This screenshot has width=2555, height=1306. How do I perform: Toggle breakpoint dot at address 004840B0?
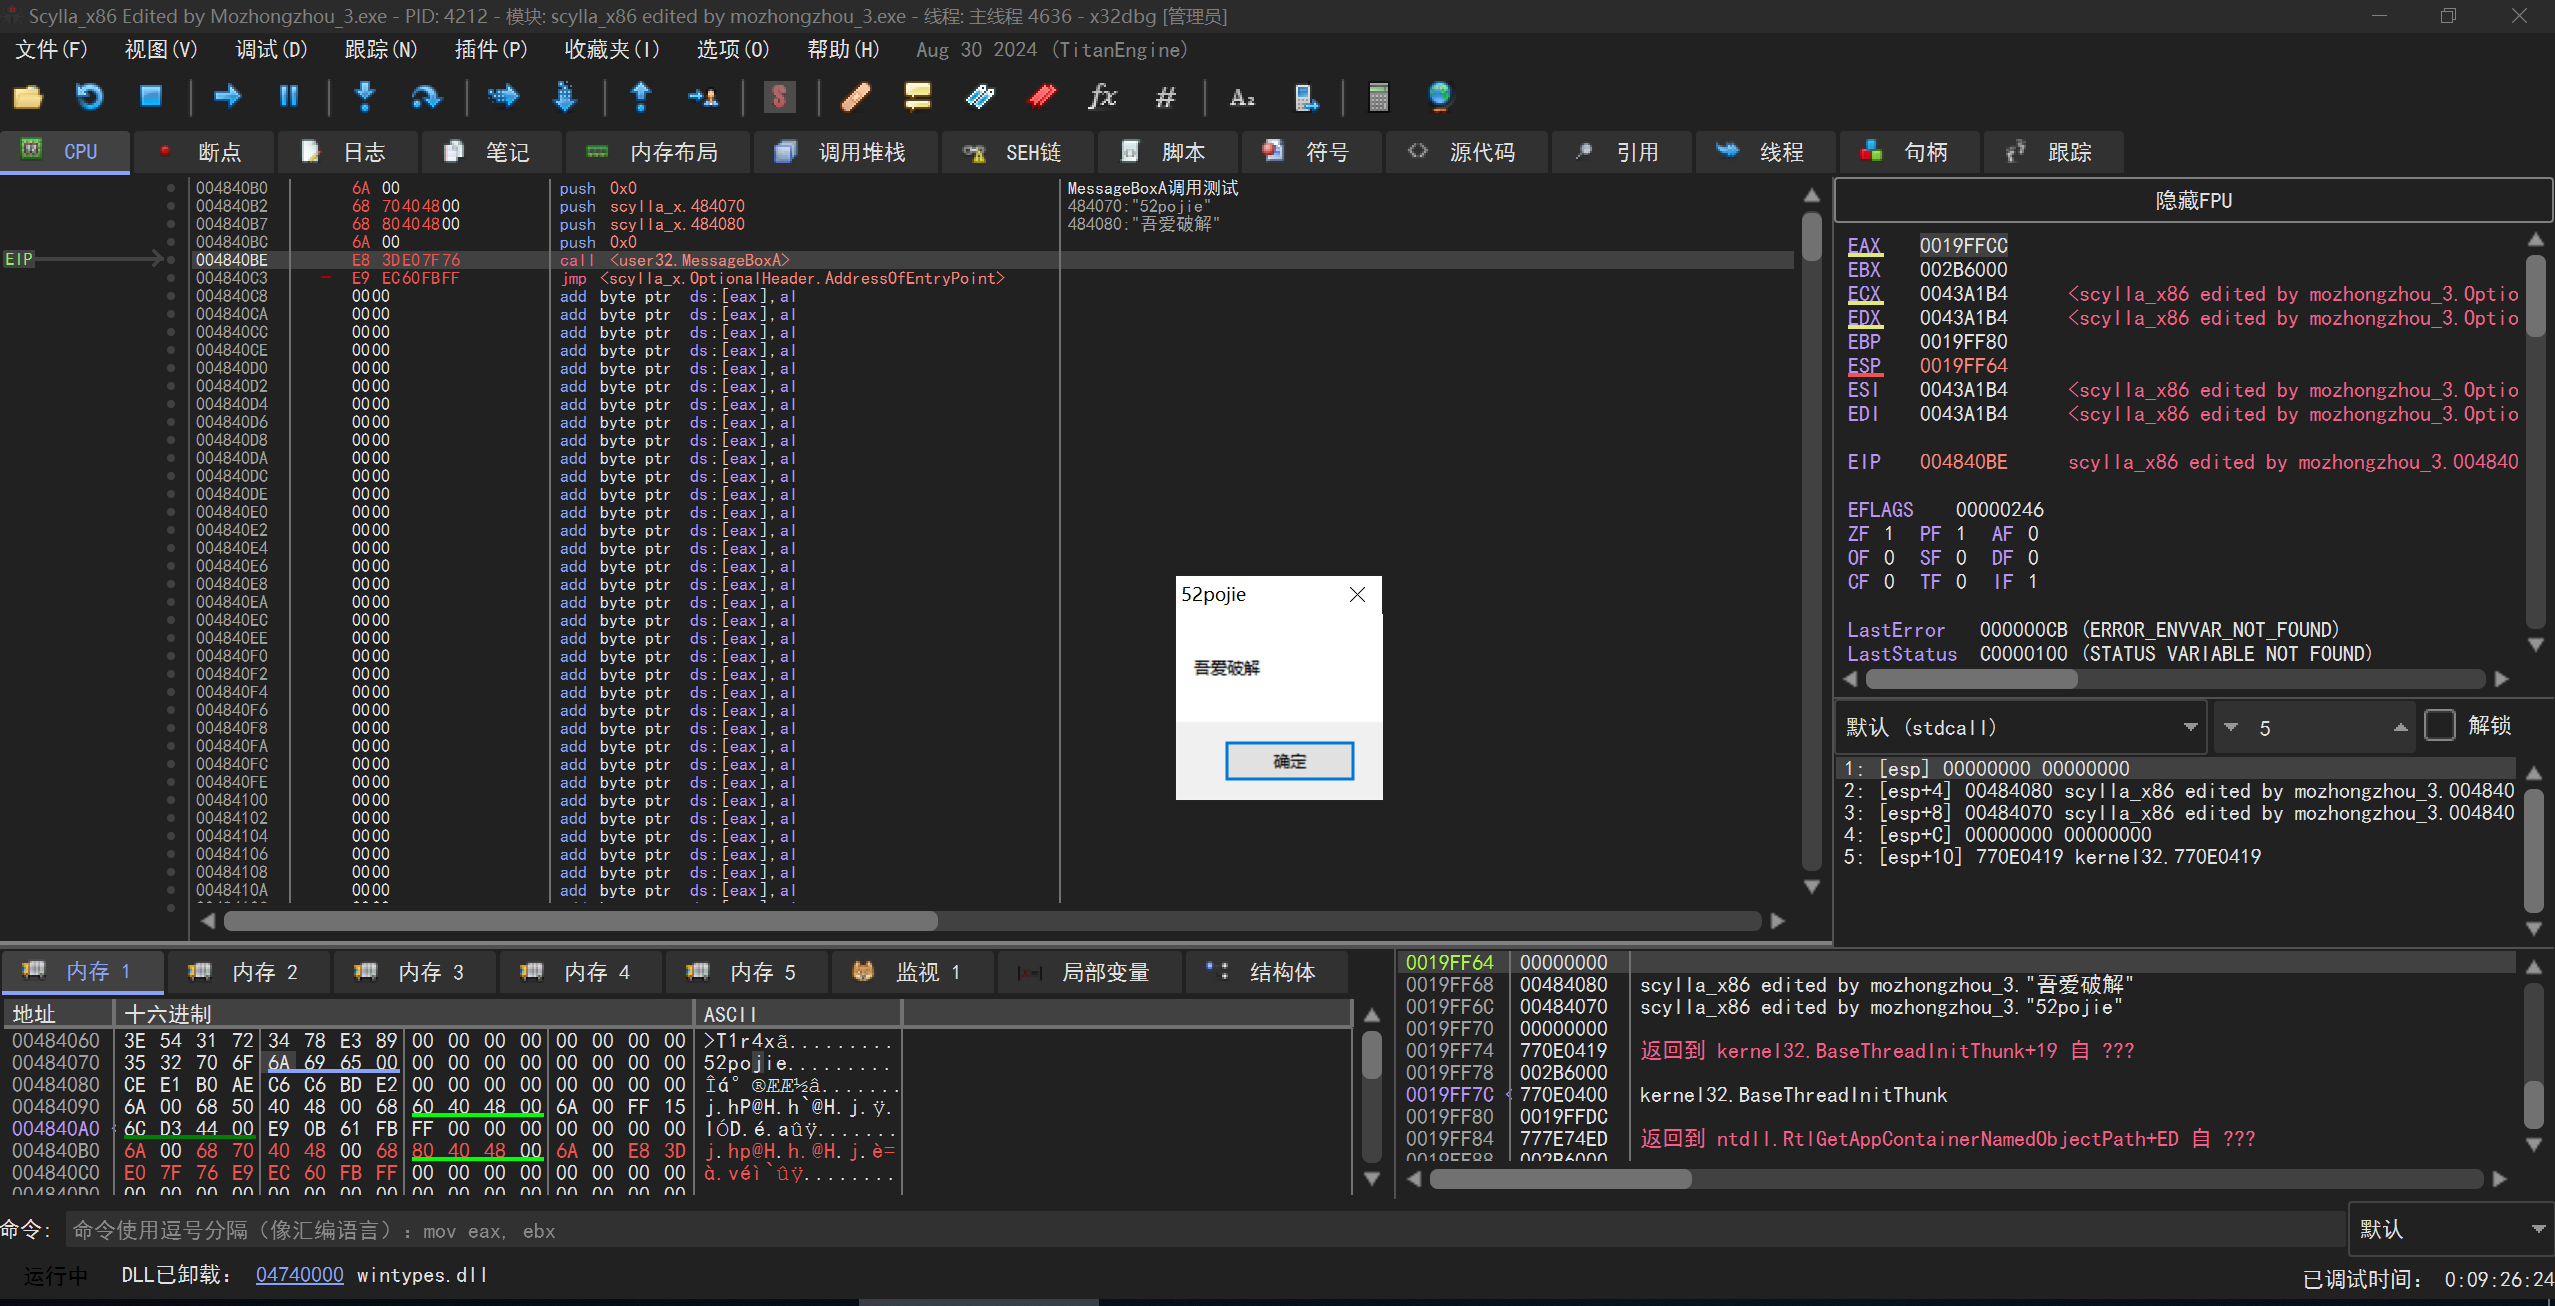tap(171, 188)
